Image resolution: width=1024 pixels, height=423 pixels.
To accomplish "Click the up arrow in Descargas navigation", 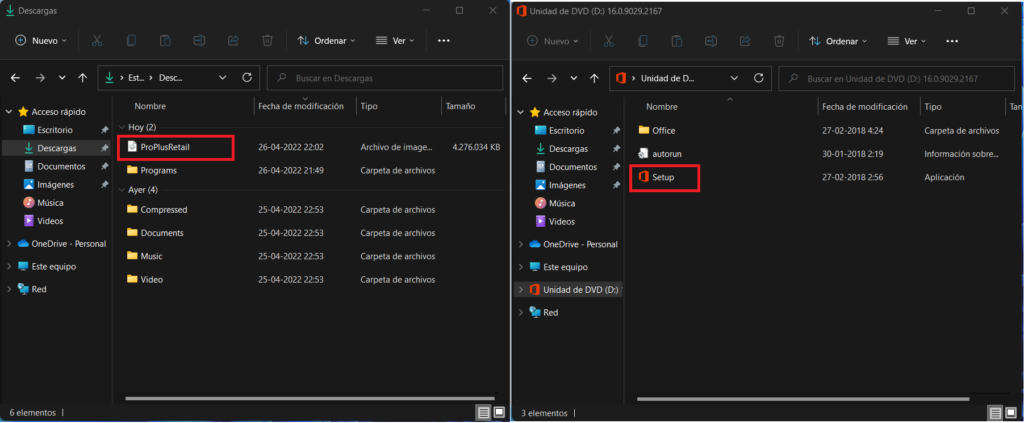I will [82, 78].
